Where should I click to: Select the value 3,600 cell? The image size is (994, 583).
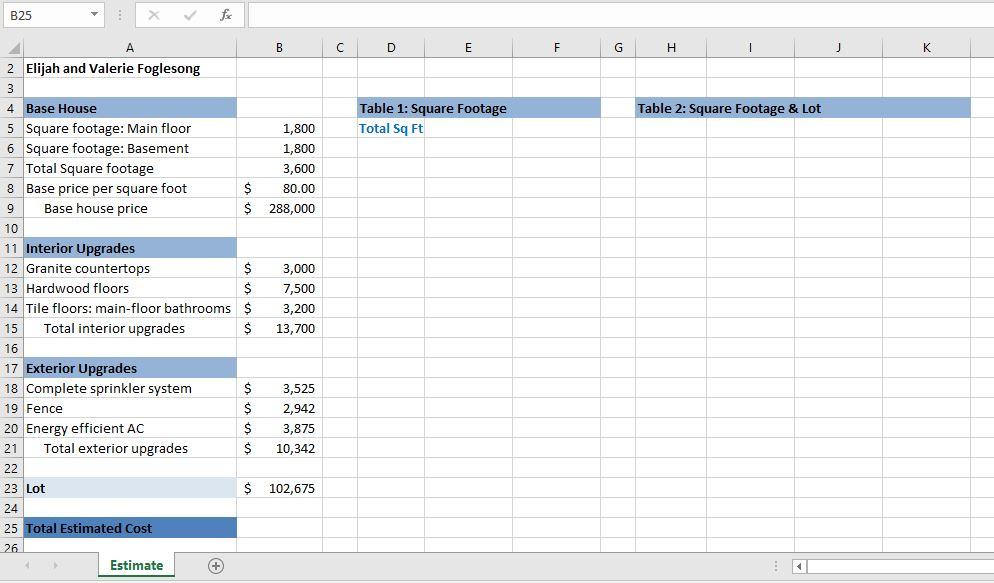(280, 169)
